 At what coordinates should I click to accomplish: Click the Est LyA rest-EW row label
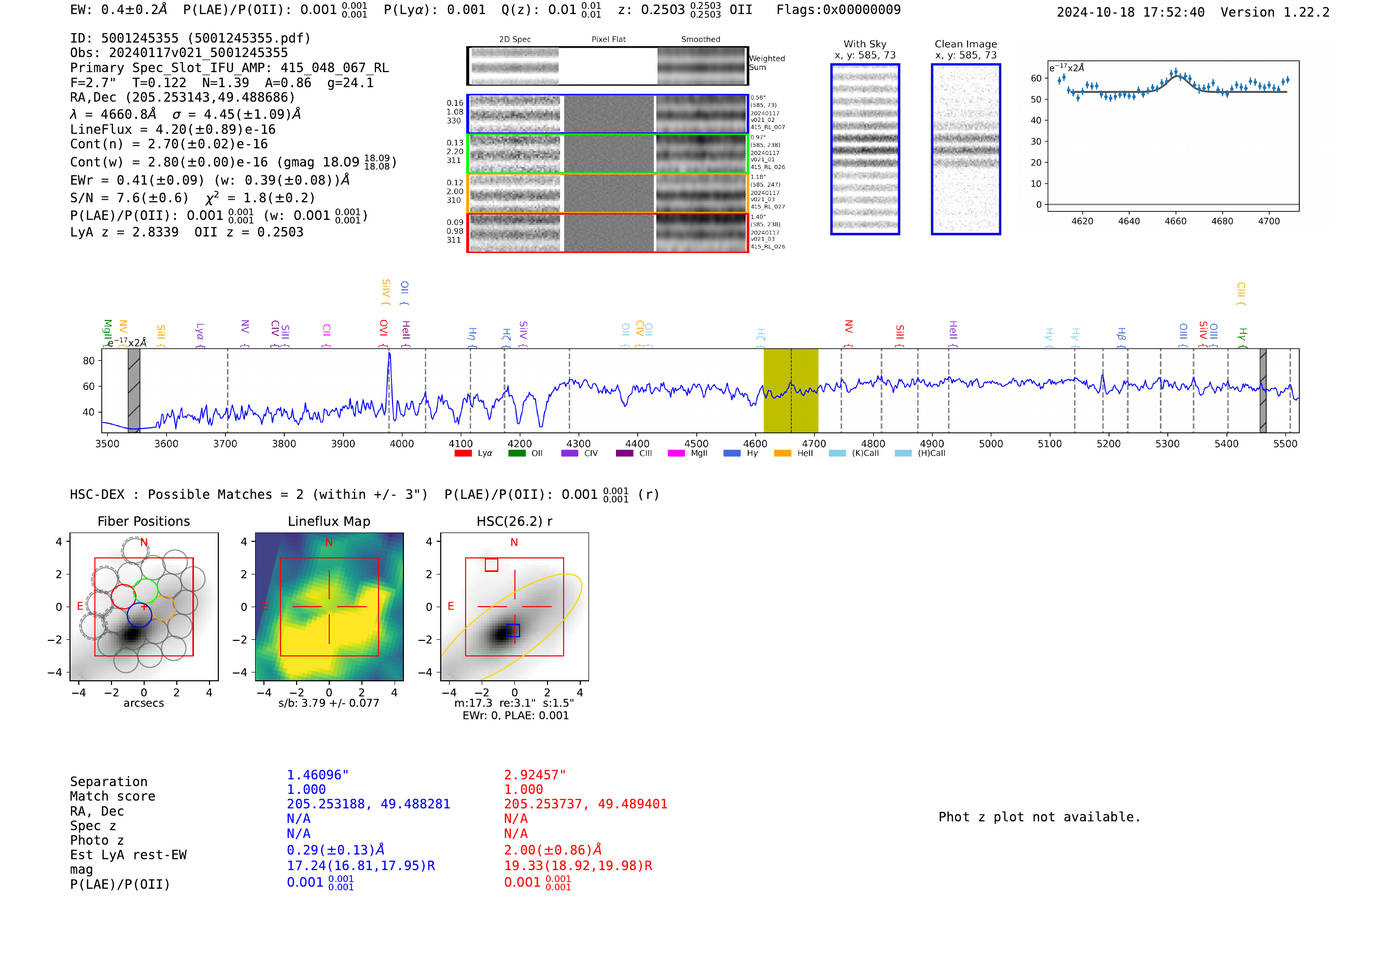point(128,855)
